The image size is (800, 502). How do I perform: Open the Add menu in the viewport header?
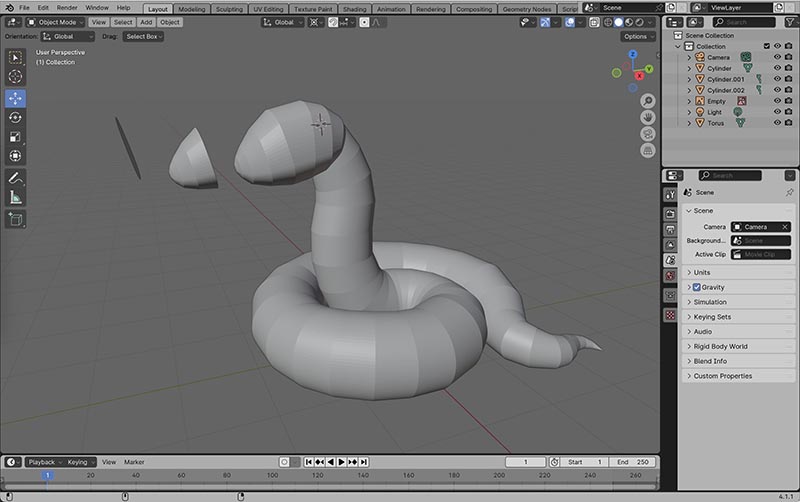(x=146, y=21)
